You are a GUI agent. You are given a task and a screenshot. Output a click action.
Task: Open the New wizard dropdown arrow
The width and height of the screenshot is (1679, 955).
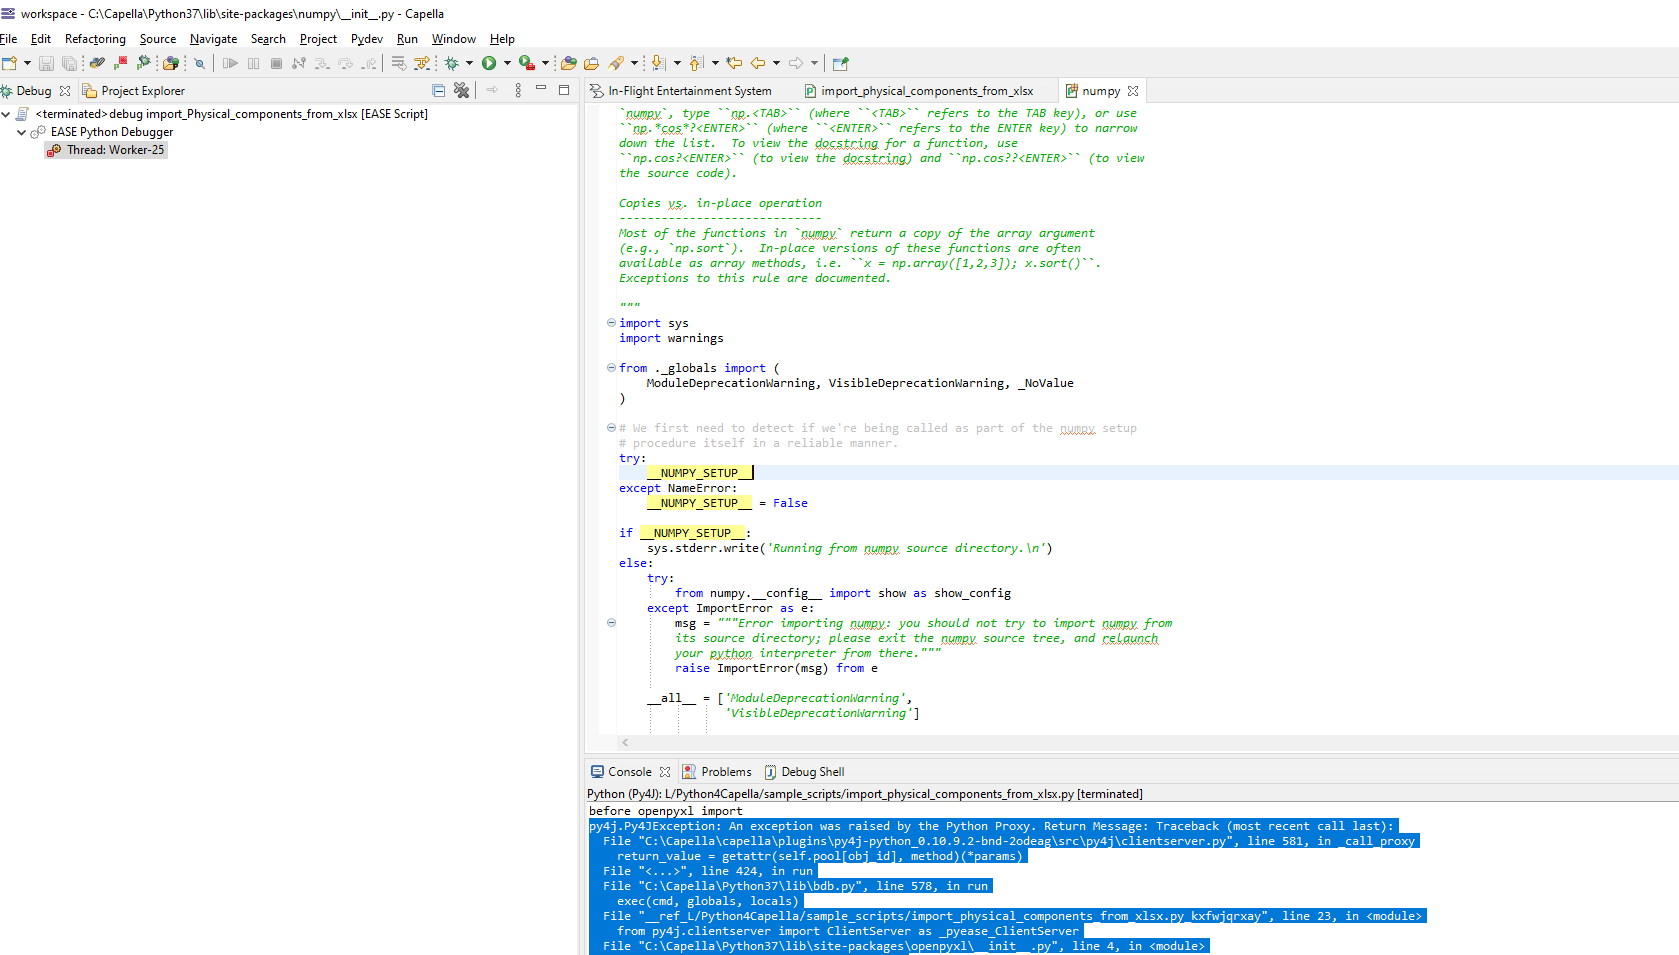(x=25, y=63)
